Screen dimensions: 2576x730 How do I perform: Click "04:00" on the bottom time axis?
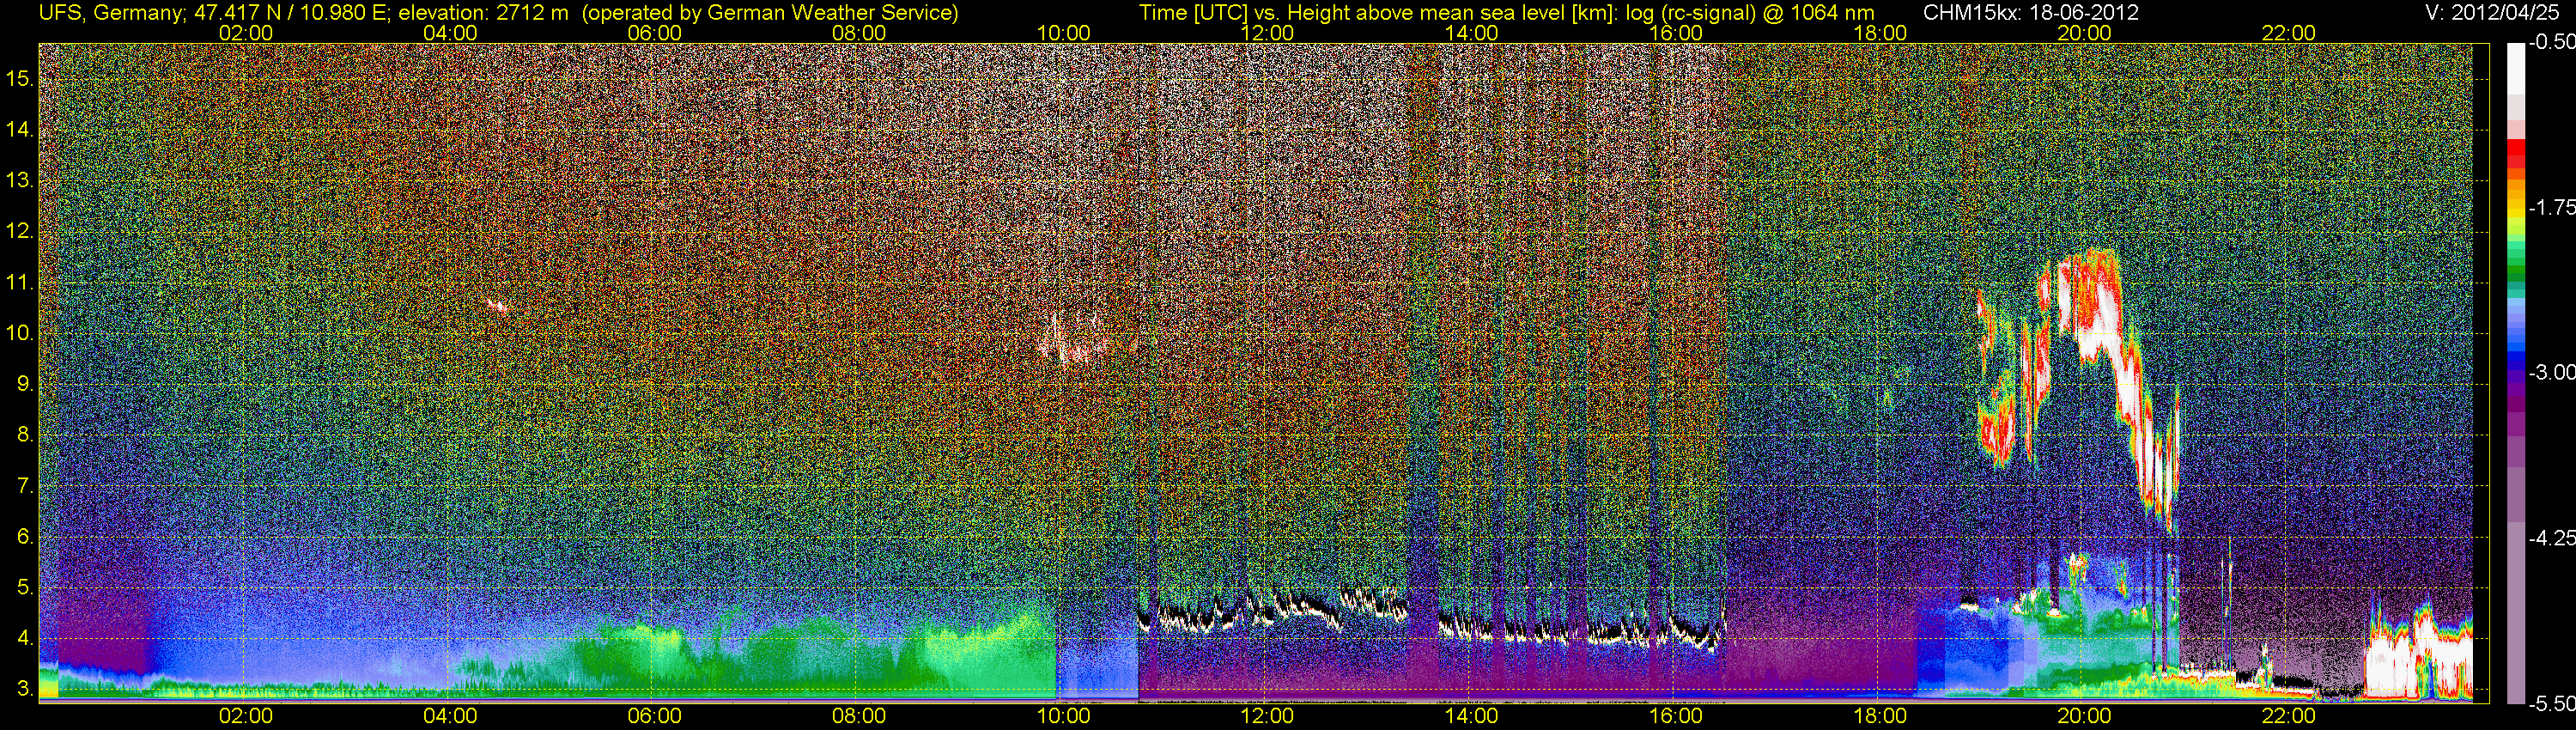(450, 716)
